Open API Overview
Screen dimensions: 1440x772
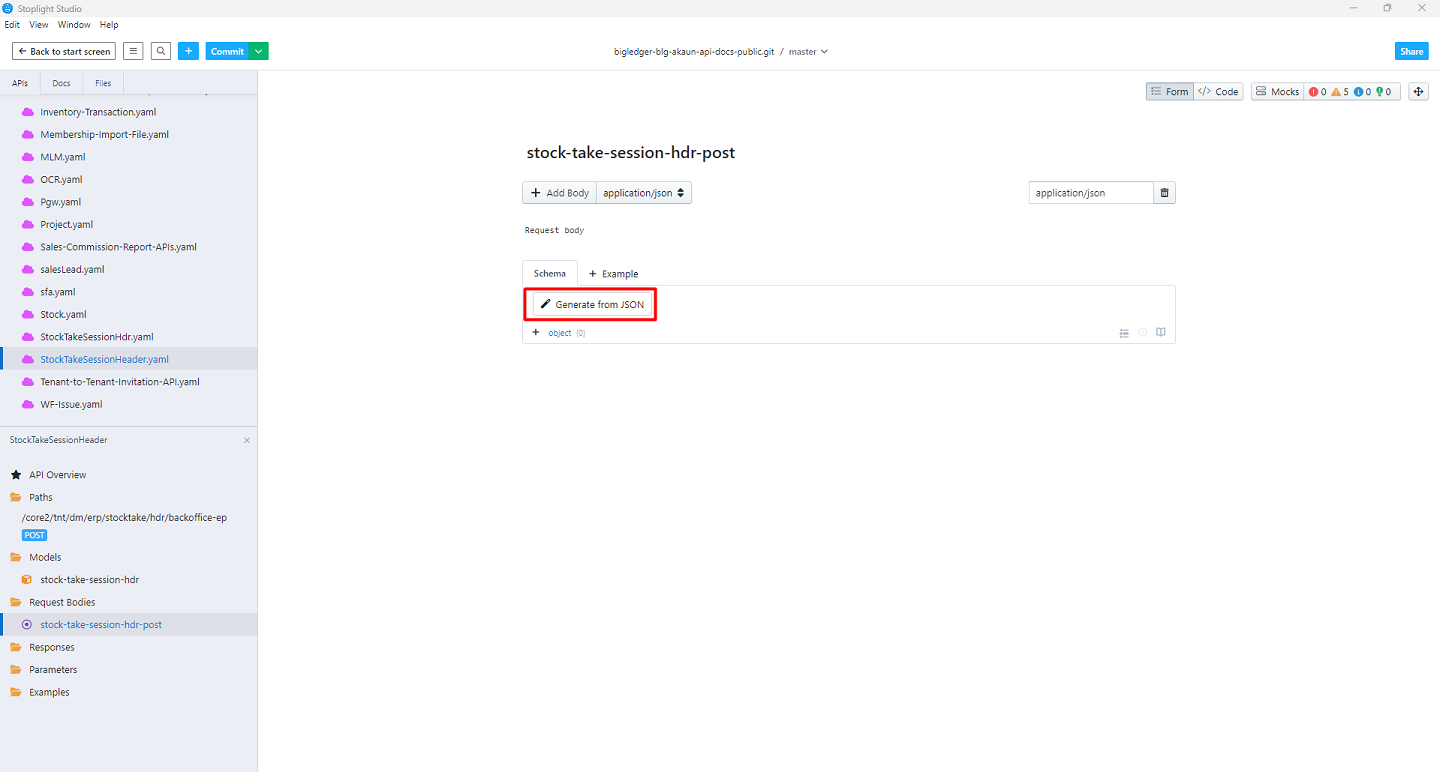(57, 475)
